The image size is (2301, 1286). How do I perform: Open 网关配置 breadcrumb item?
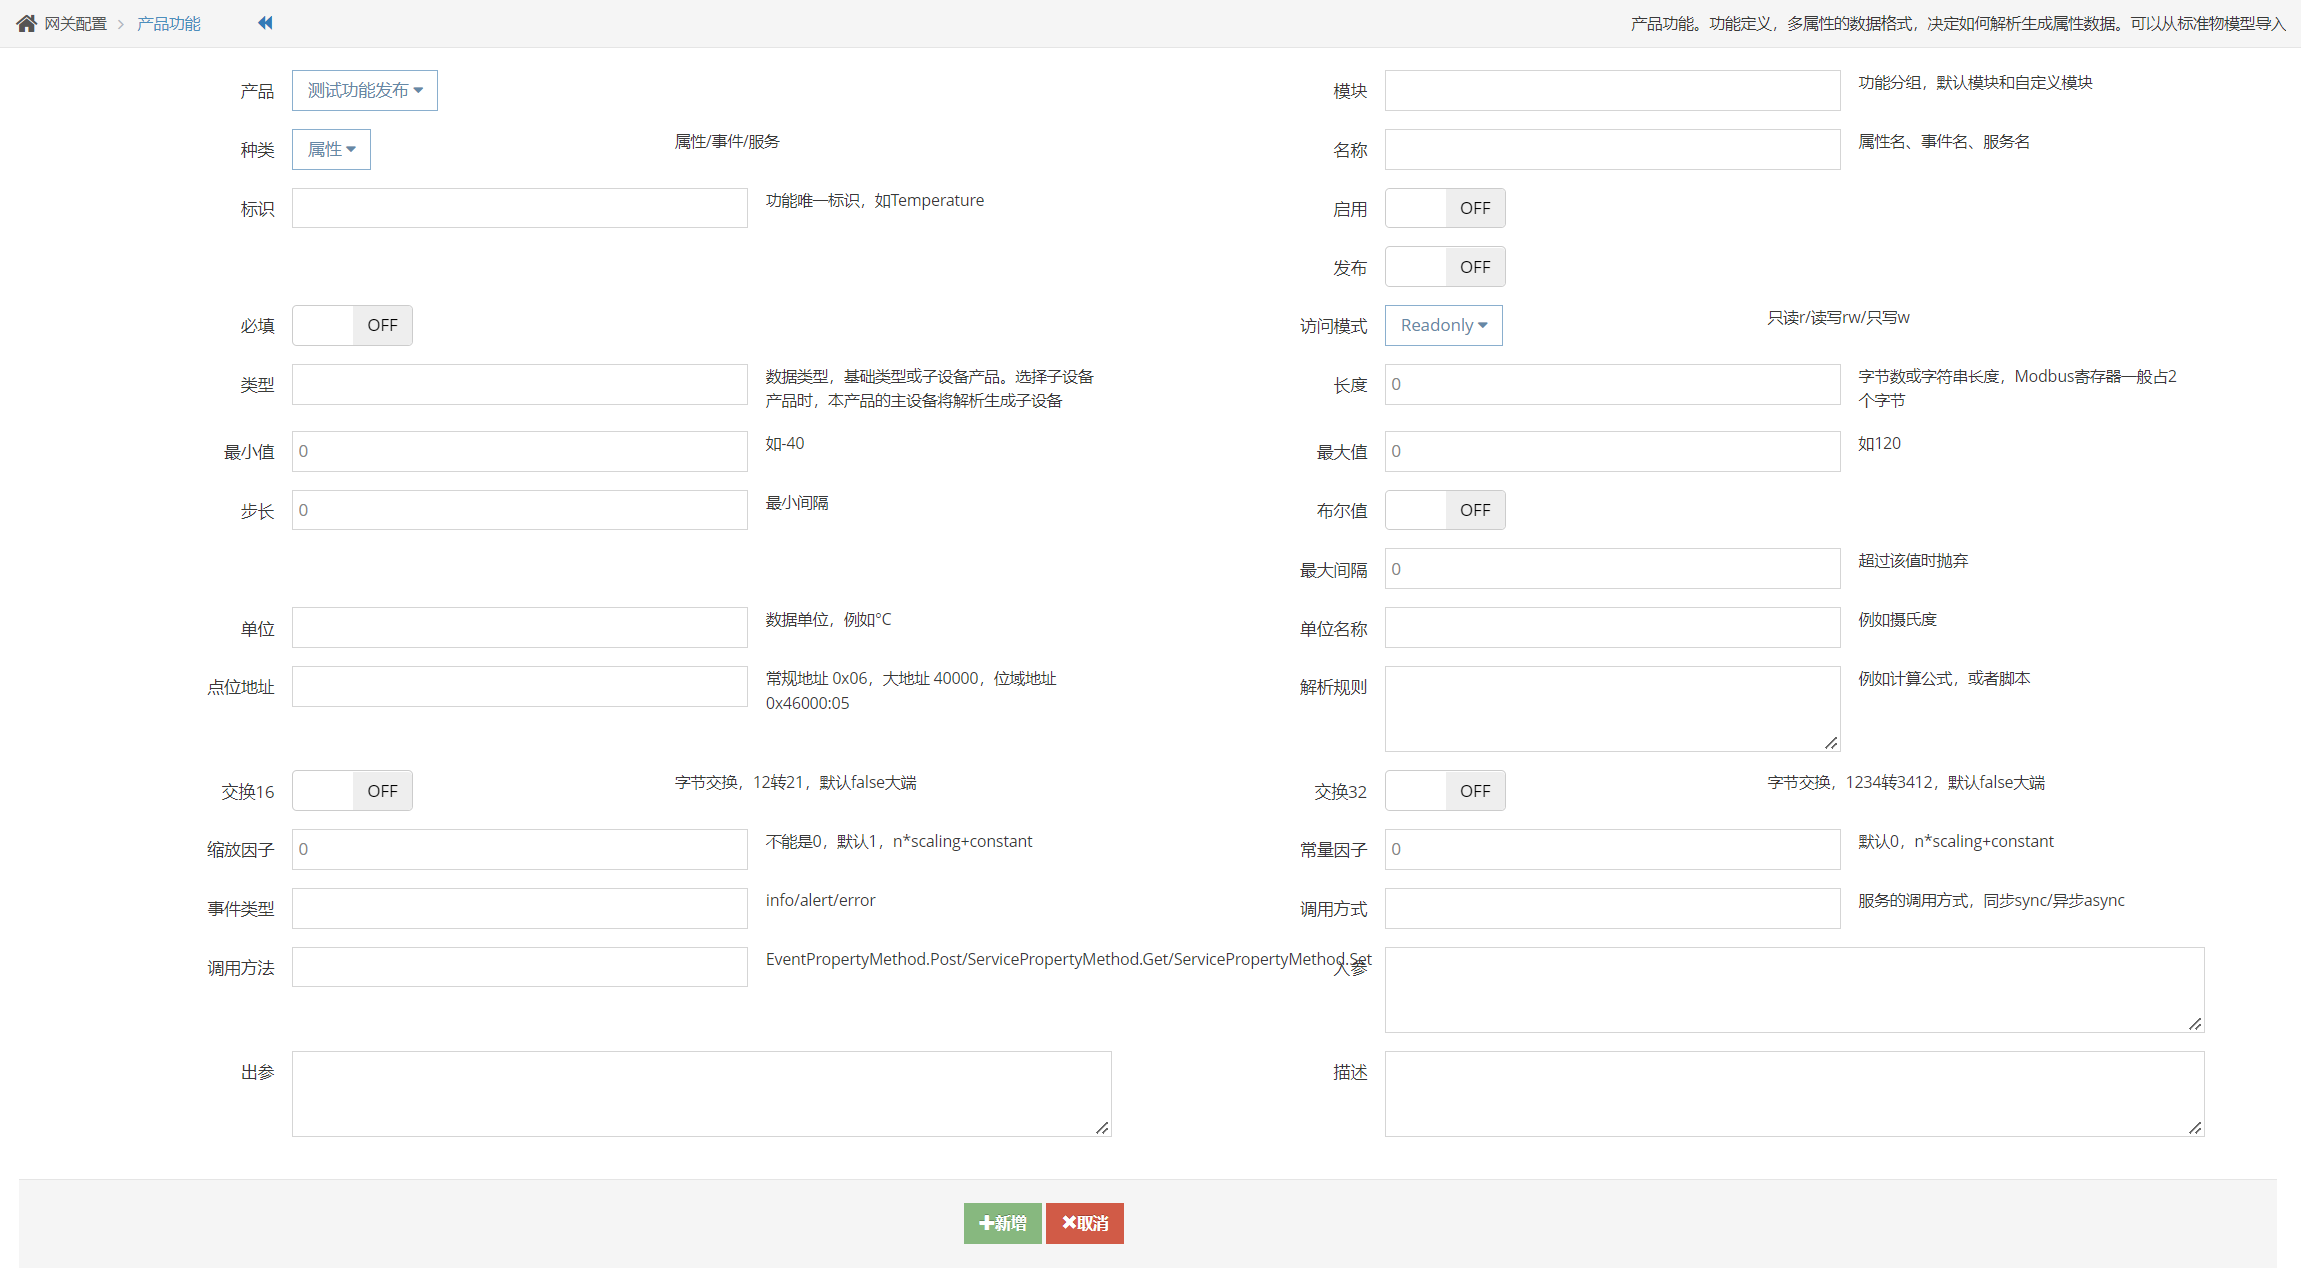[x=75, y=23]
